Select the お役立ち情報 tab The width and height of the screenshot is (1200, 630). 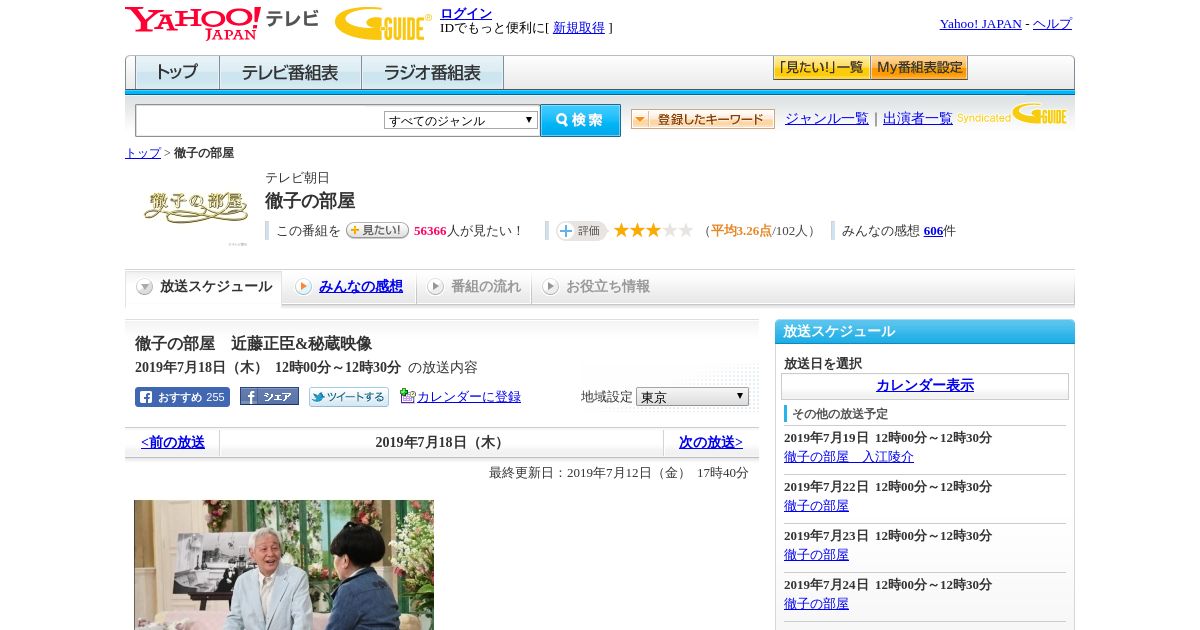596,287
